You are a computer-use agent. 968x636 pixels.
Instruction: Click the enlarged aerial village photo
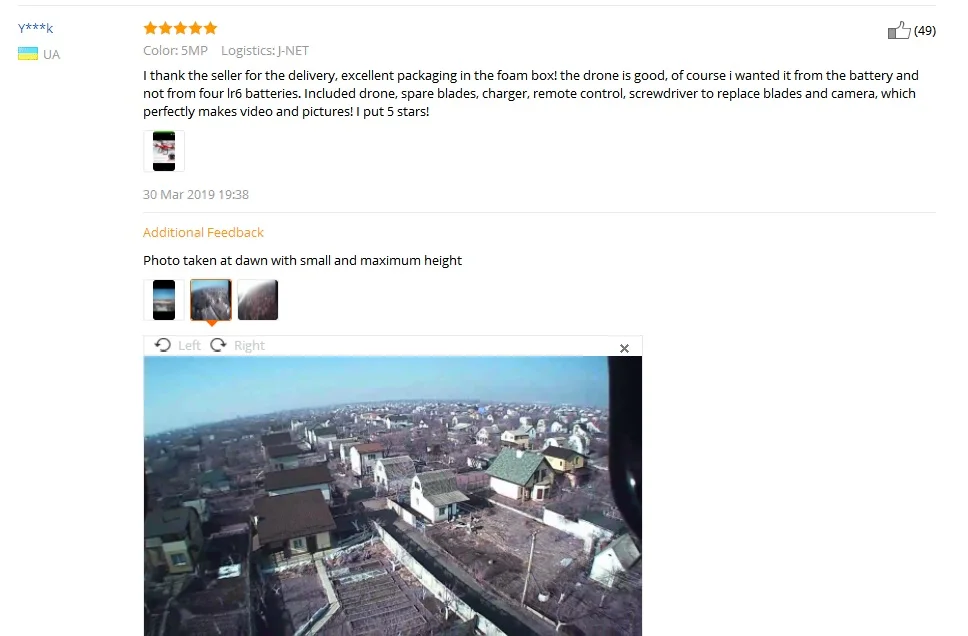393,496
